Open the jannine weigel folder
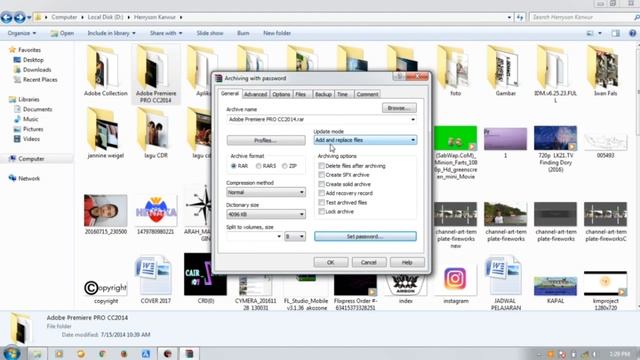 coord(105,133)
